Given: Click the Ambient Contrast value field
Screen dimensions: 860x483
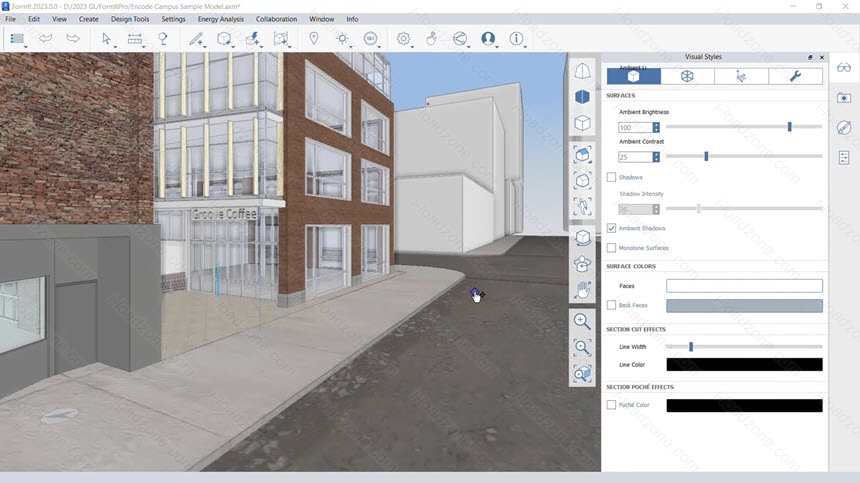Looking at the screenshot, I should [x=635, y=157].
